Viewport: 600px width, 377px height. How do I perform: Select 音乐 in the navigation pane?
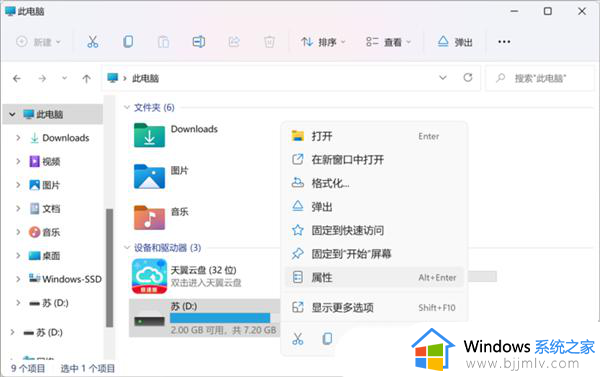pos(45,232)
